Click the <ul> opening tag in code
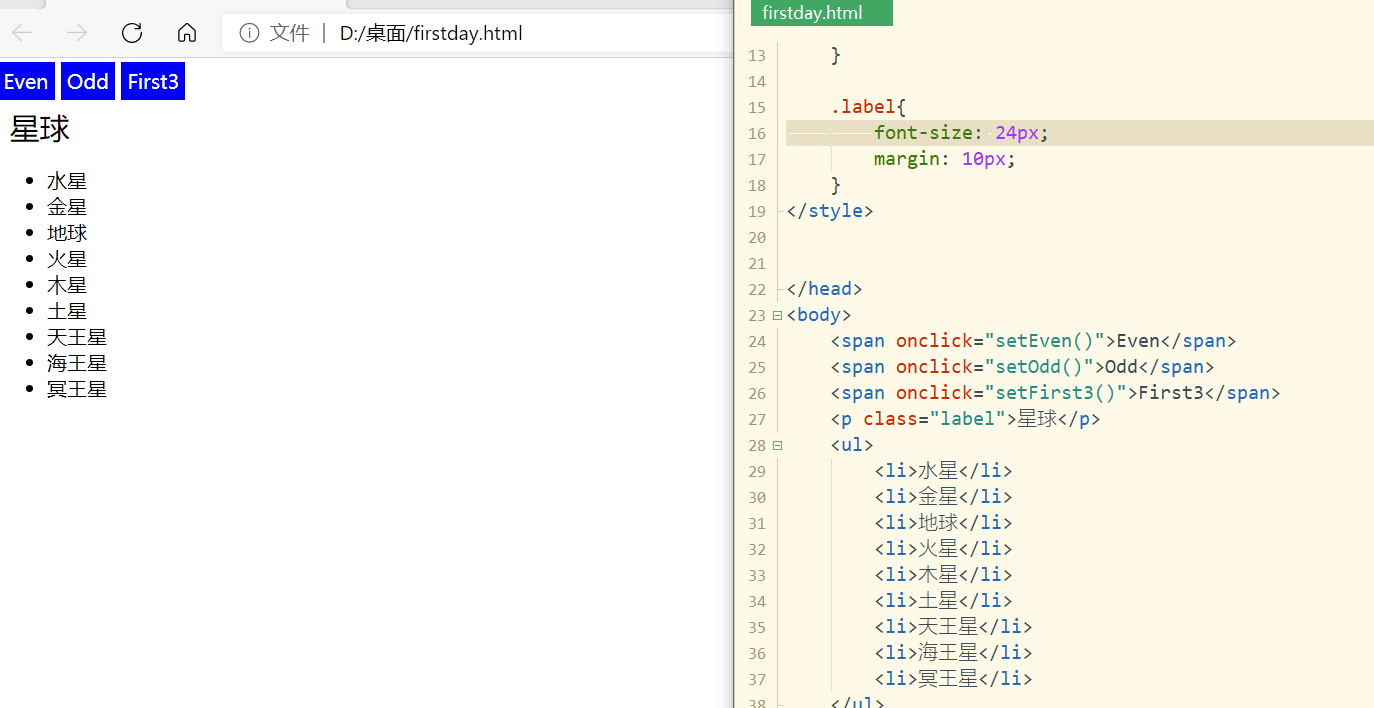 coord(852,445)
